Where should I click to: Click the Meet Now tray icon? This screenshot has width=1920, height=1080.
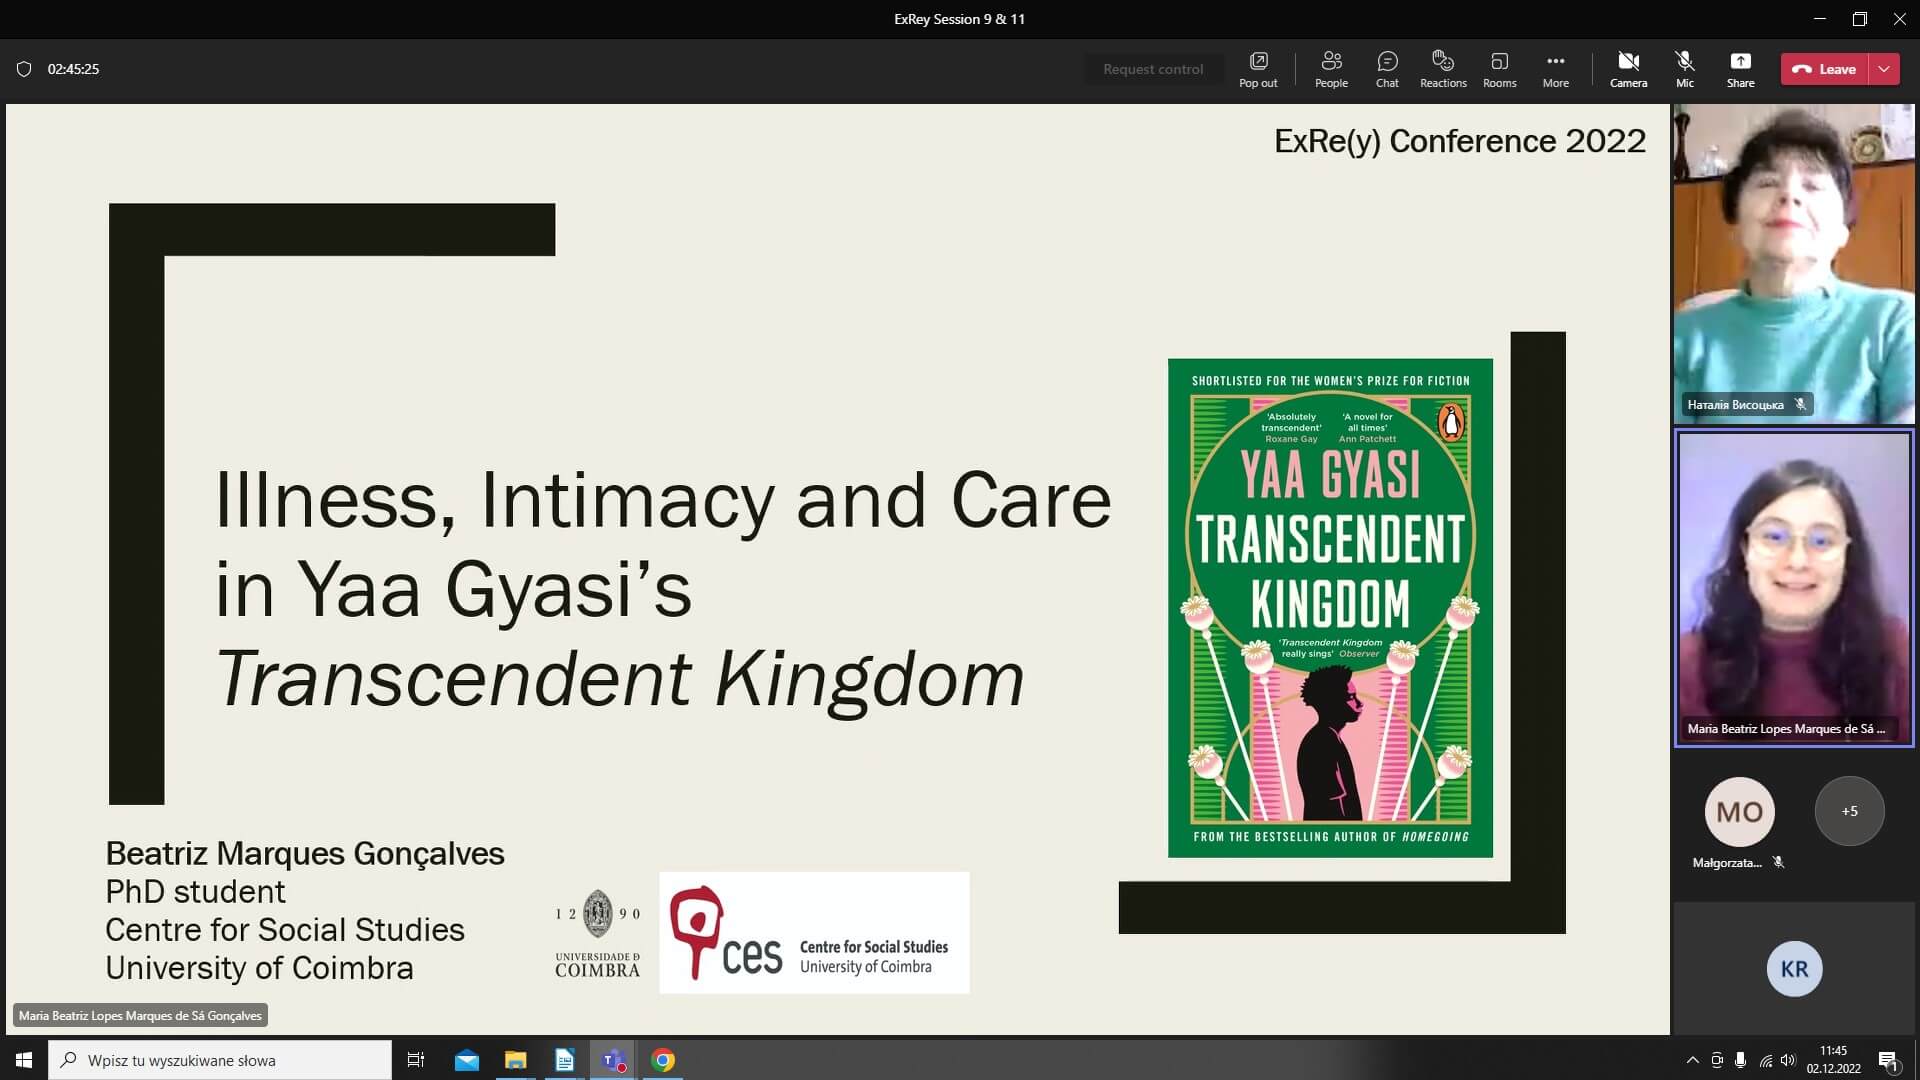pyautogui.click(x=1717, y=1060)
